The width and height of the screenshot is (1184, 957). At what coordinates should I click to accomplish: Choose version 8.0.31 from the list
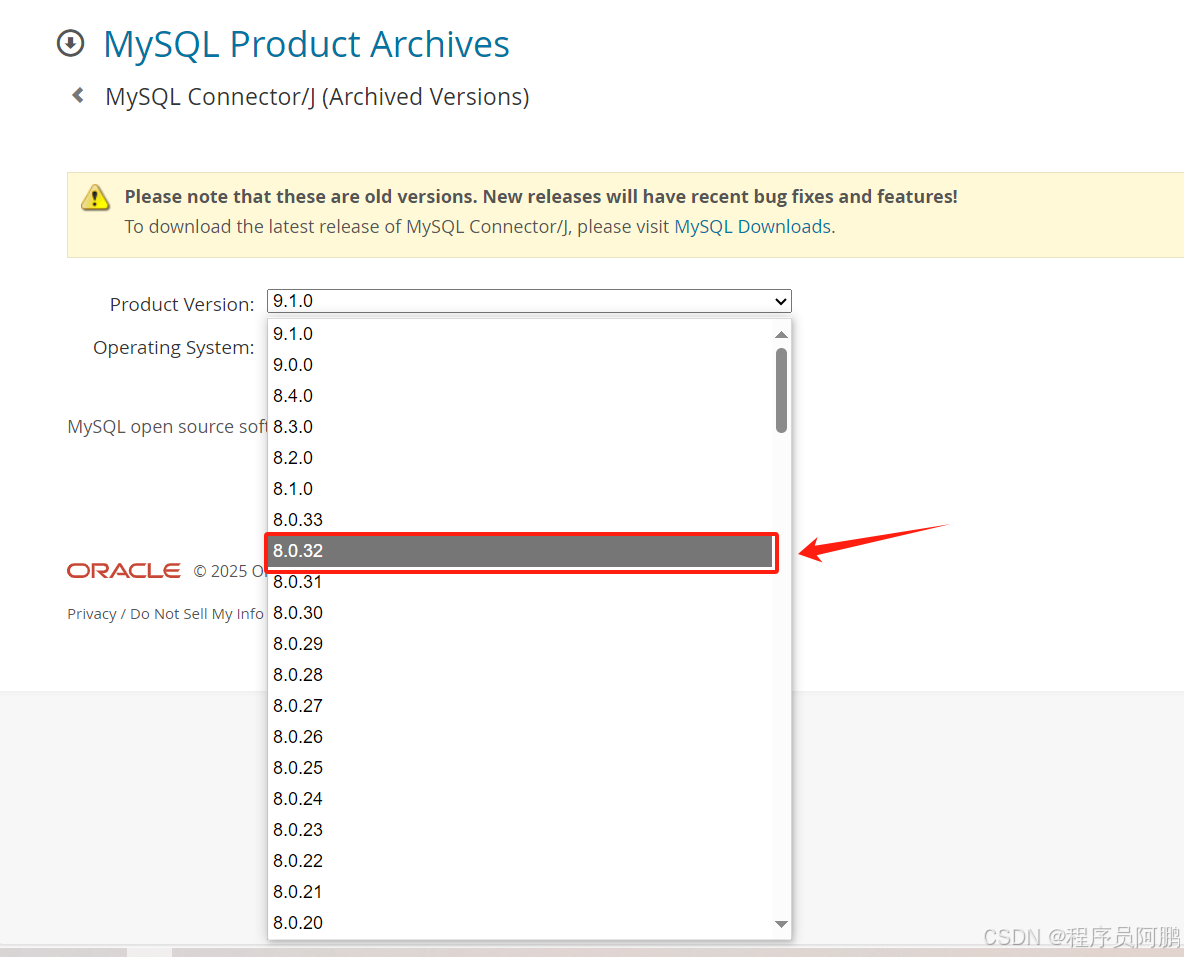coord(521,582)
